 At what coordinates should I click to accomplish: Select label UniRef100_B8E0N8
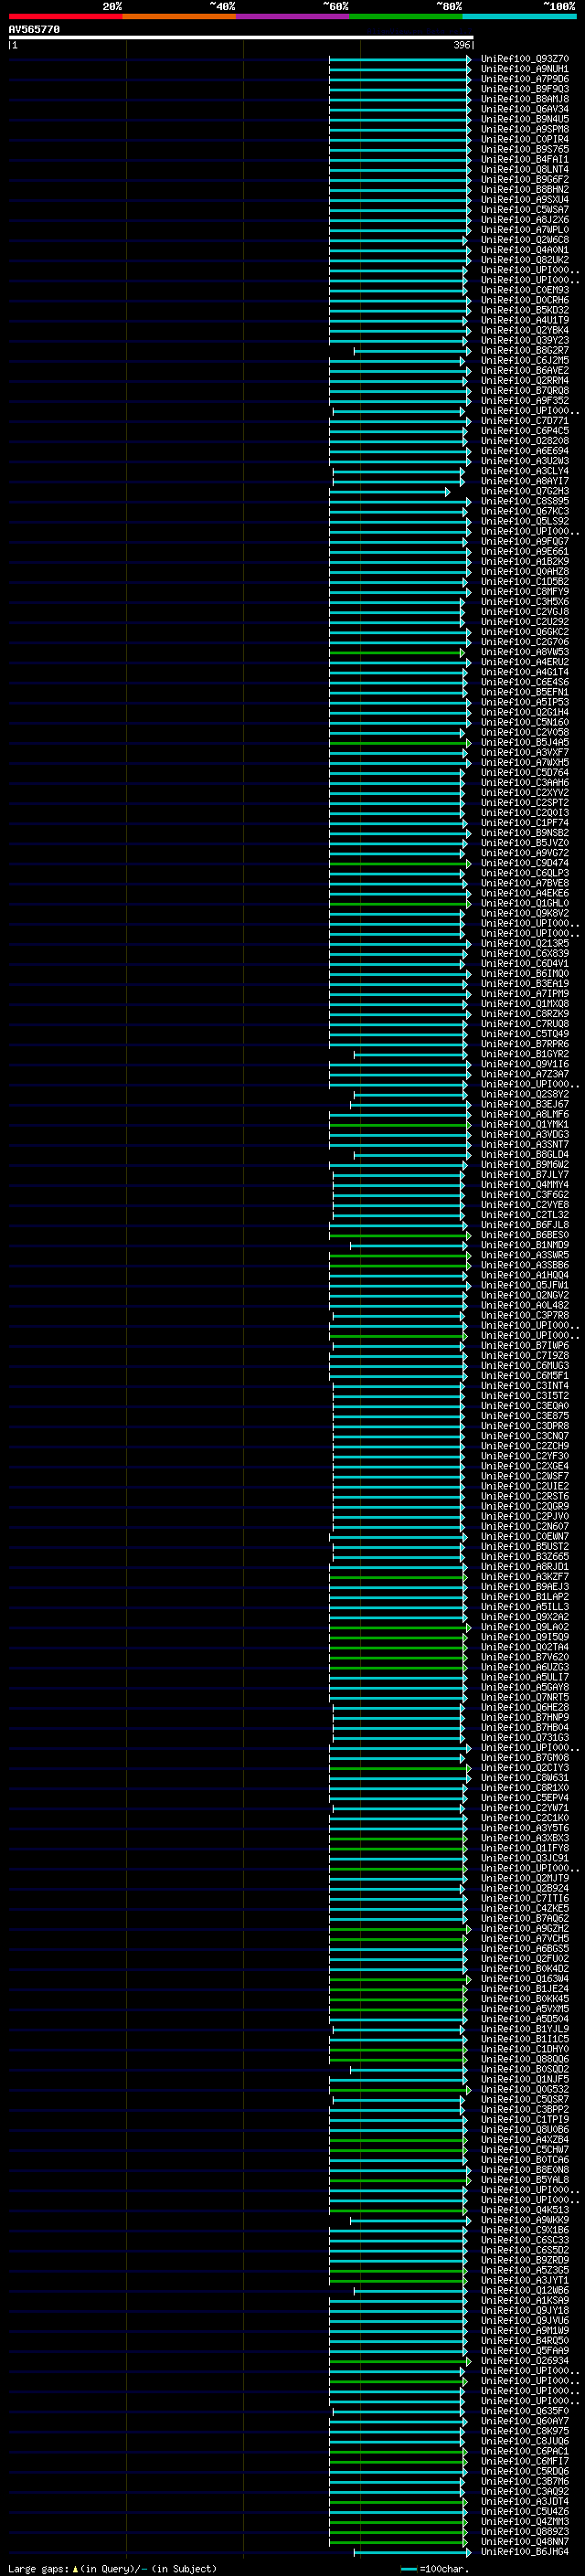pos(525,2170)
